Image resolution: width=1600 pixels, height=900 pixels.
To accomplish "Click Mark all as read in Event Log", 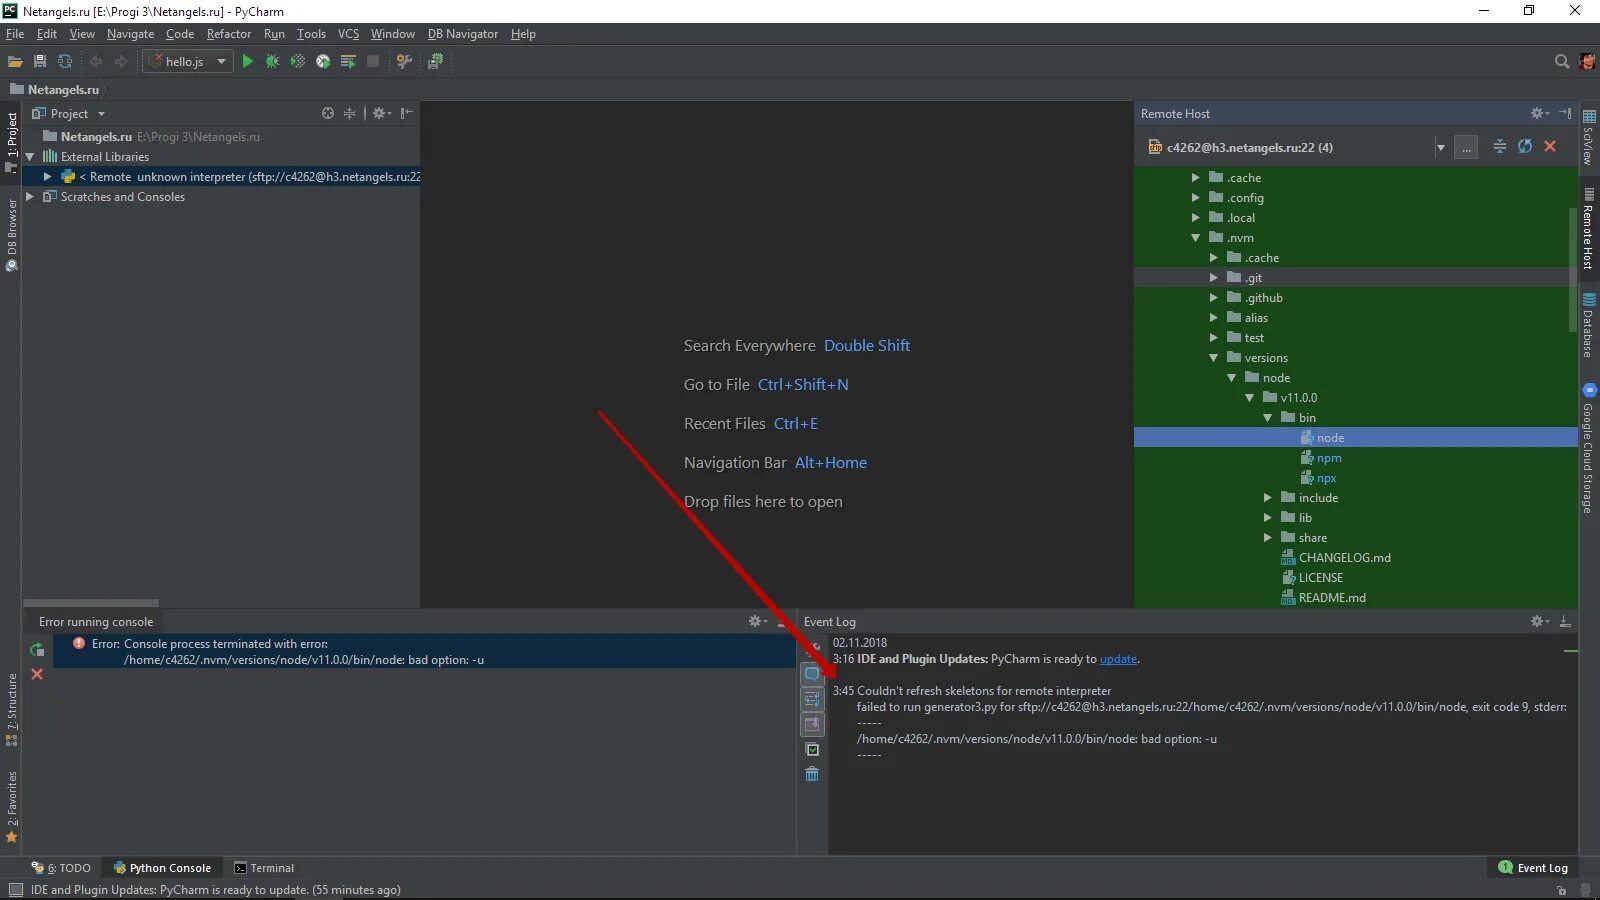I will click(x=812, y=749).
